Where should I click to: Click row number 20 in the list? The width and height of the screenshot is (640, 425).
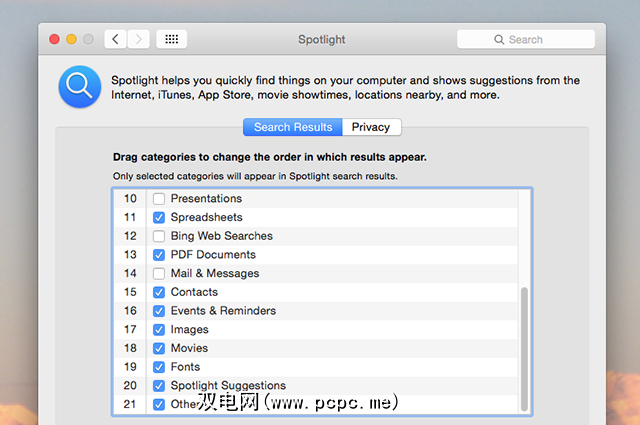coord(130,385)
